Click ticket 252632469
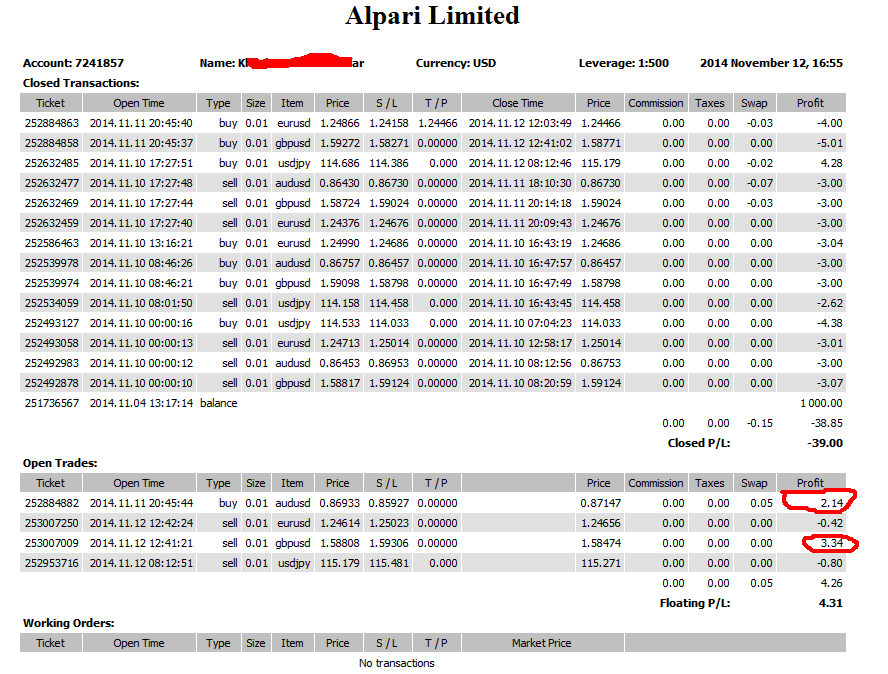The width and height of the screenshot is (888, 674). (x=52, y=203)
